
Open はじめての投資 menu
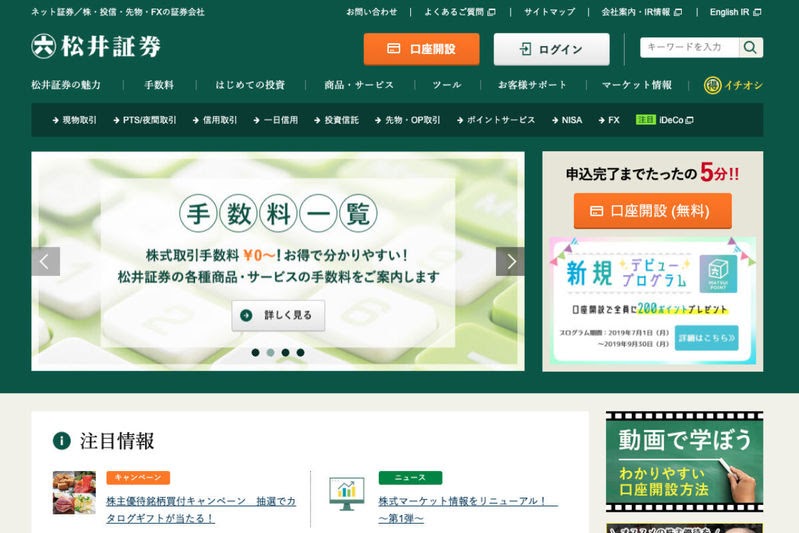(x=250, y=85)
